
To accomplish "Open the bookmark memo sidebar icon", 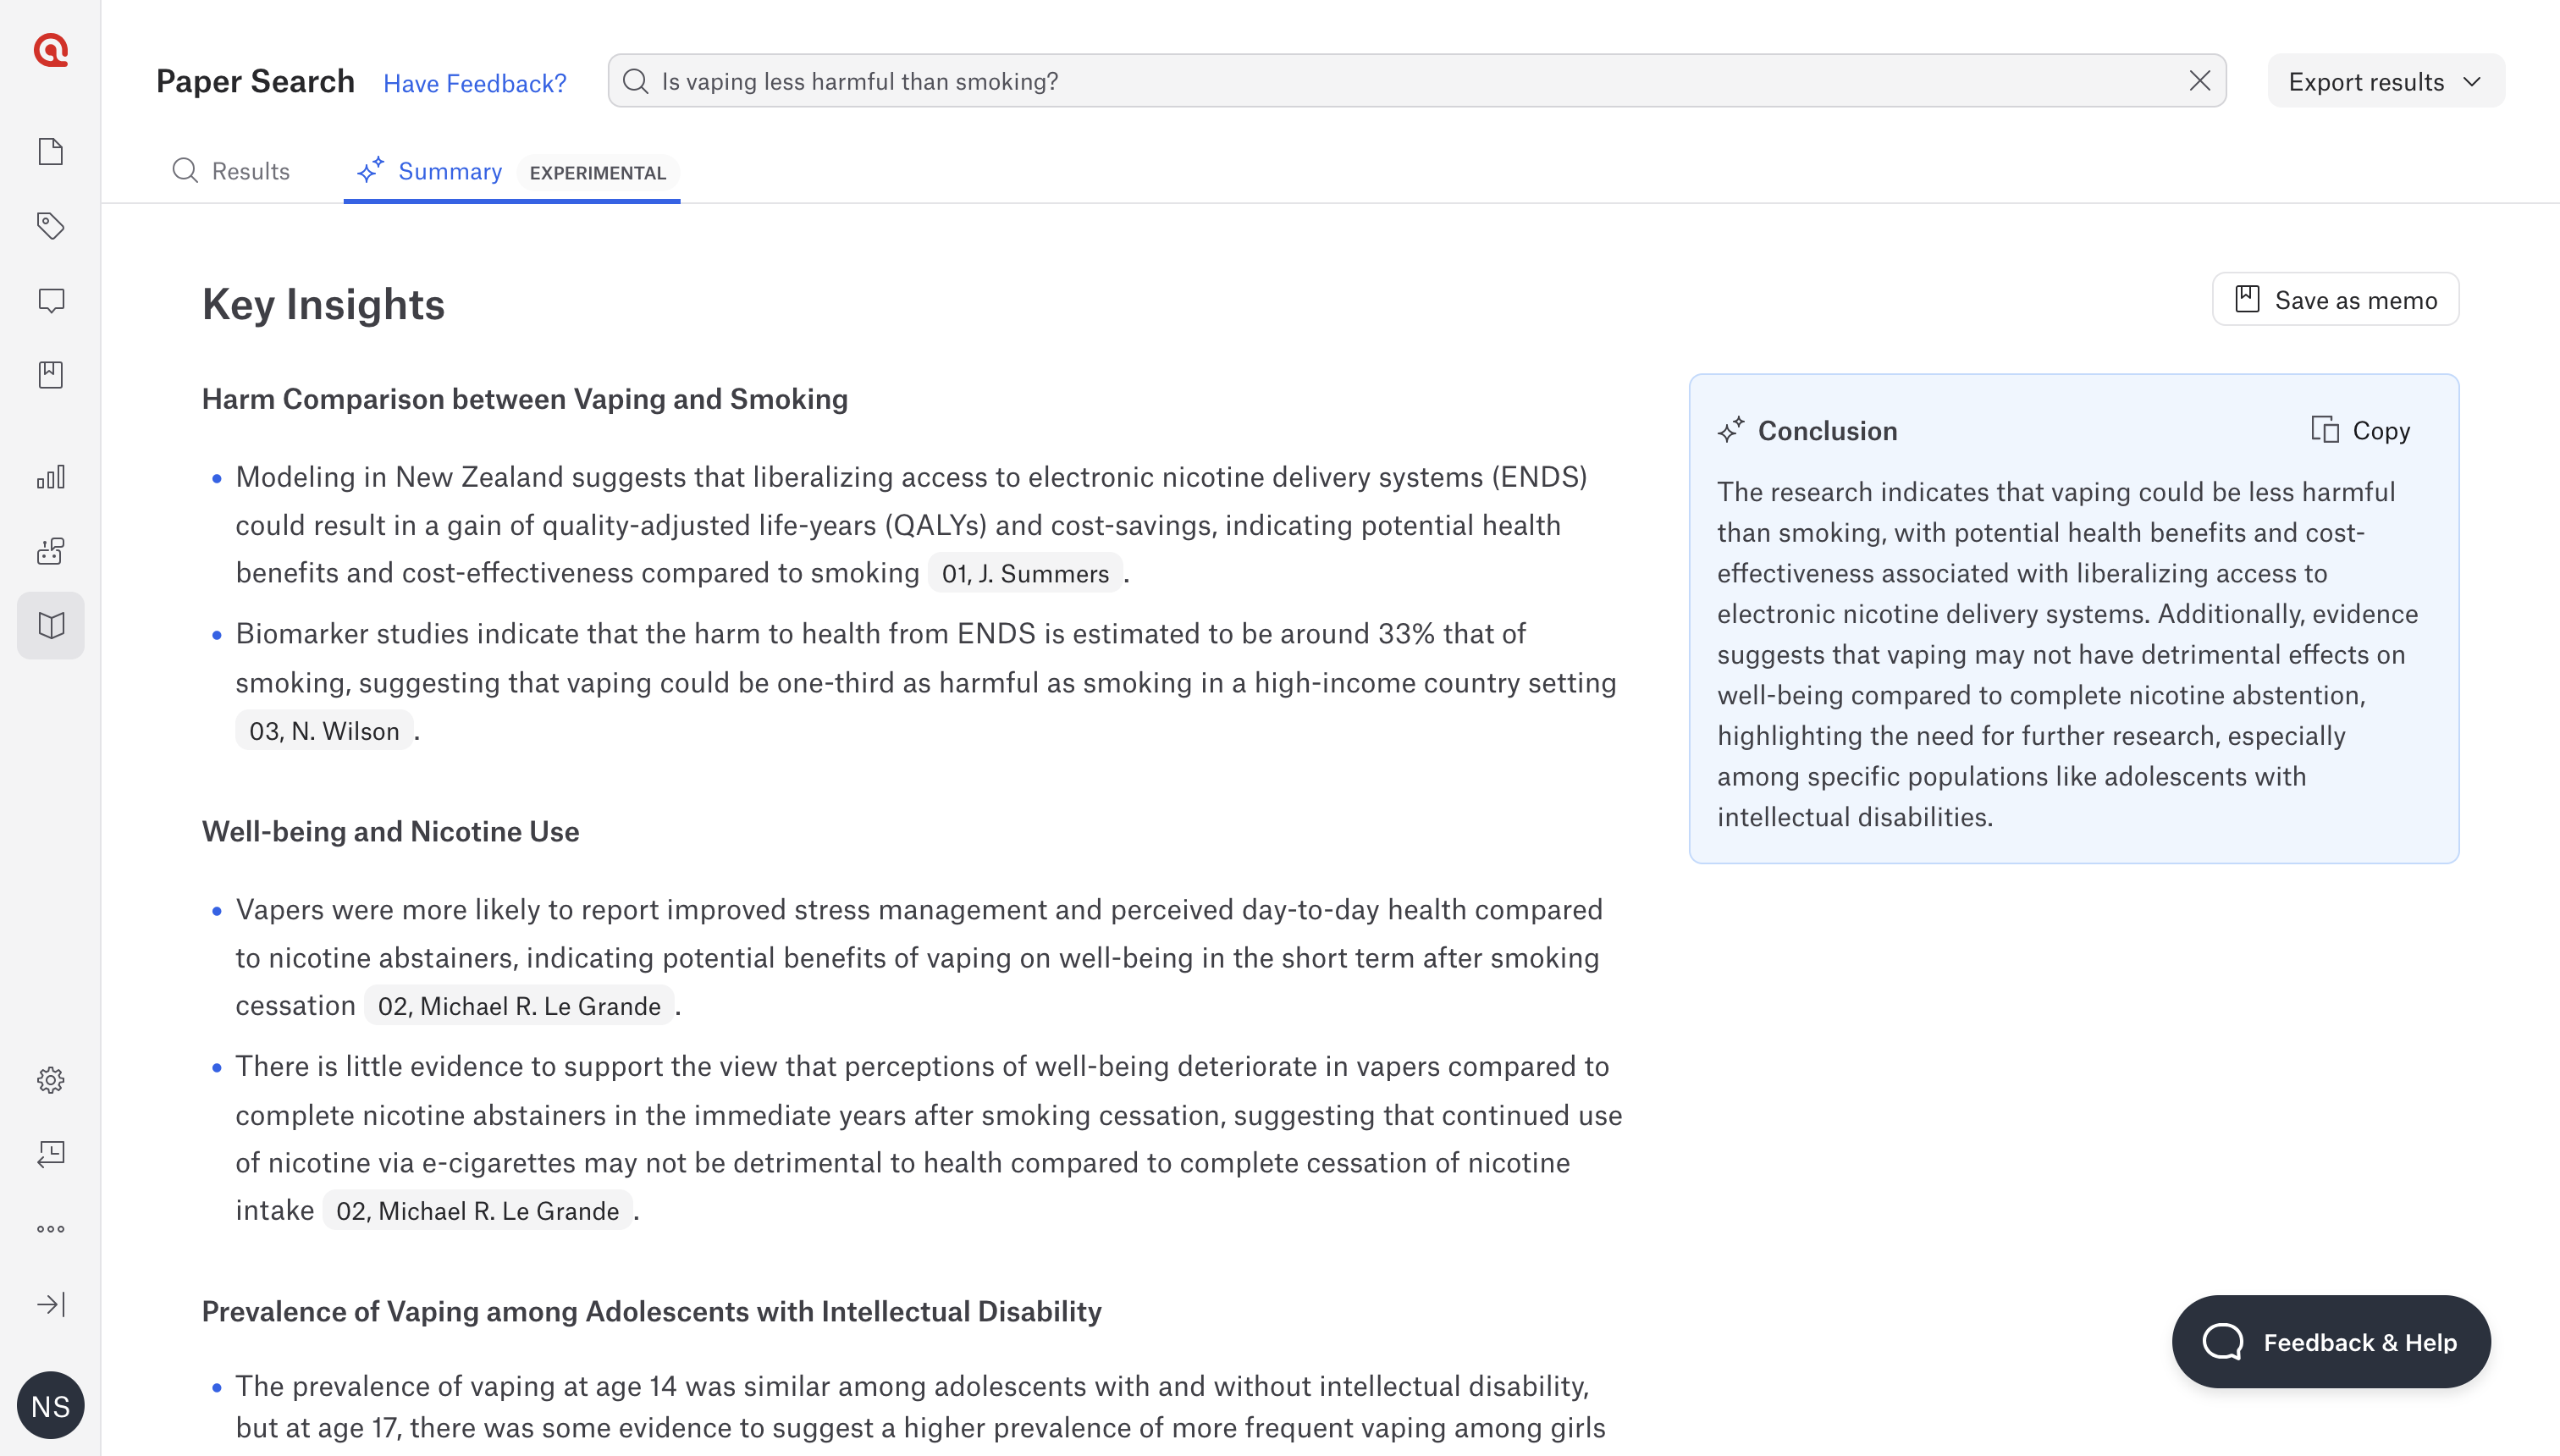I will [x=50, y=375].
